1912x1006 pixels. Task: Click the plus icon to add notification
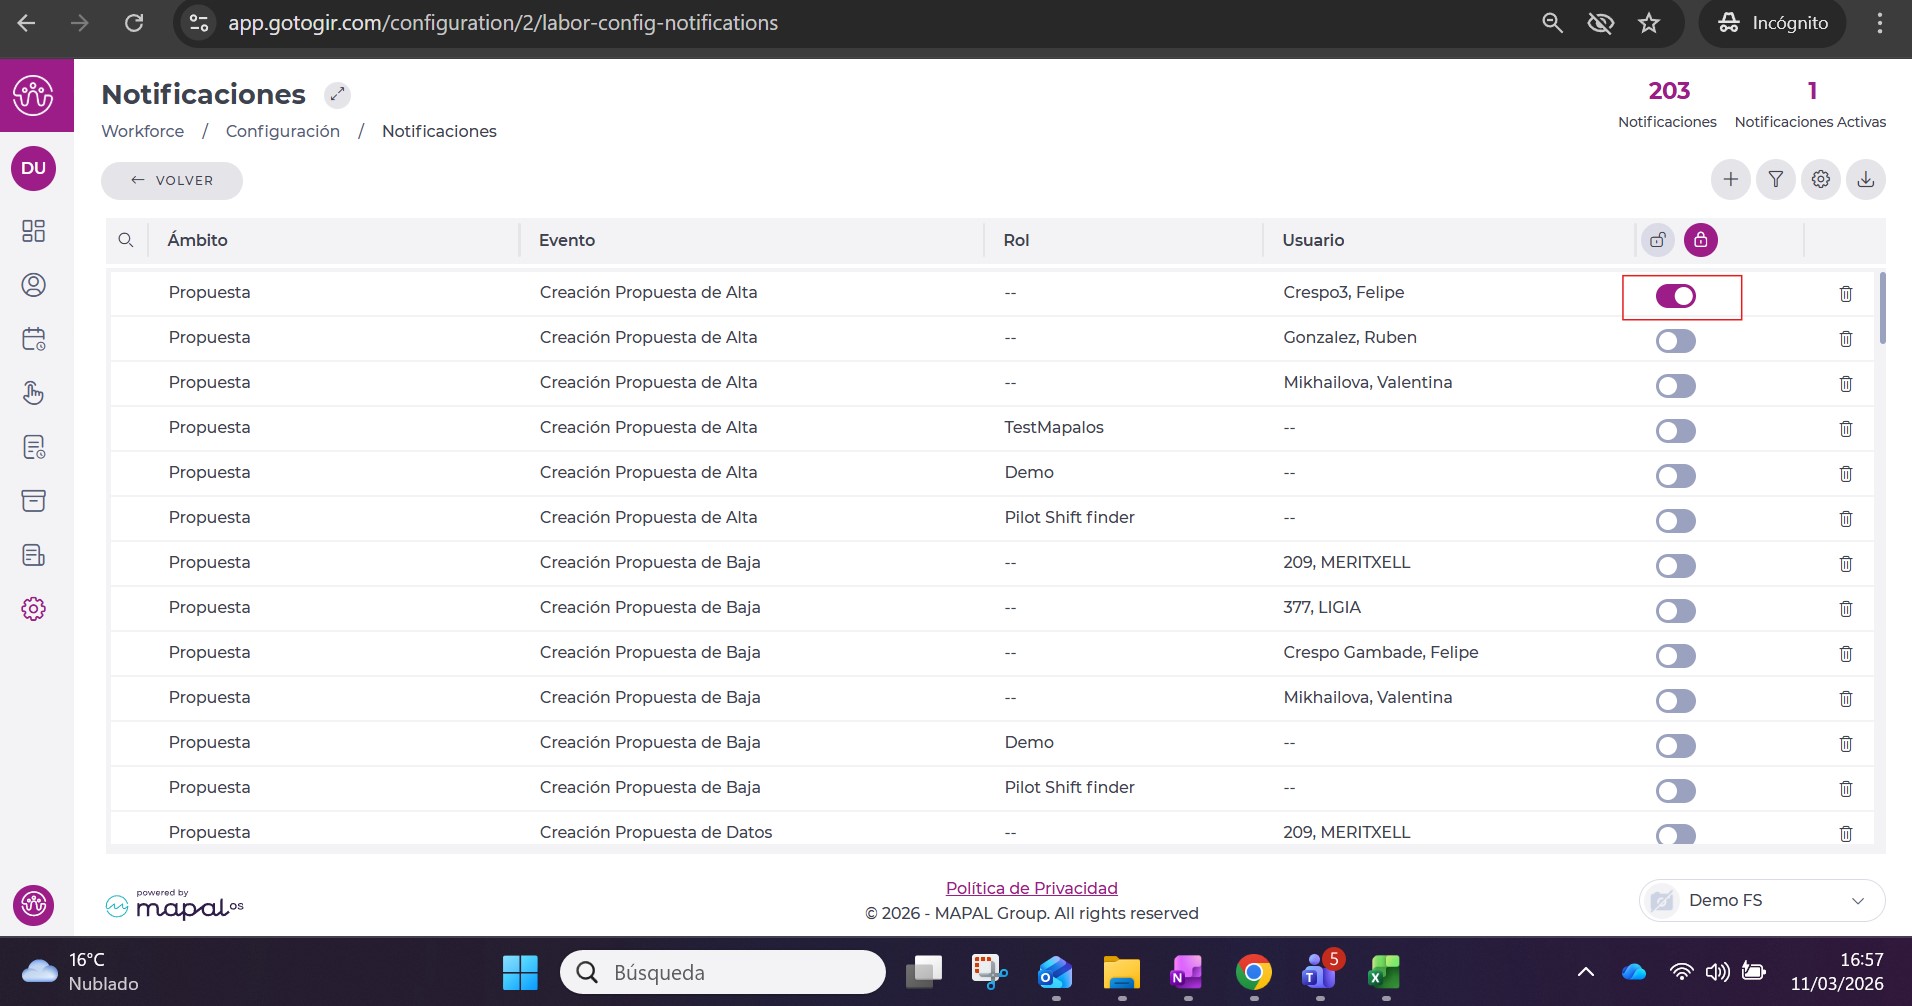point(1730,180)
